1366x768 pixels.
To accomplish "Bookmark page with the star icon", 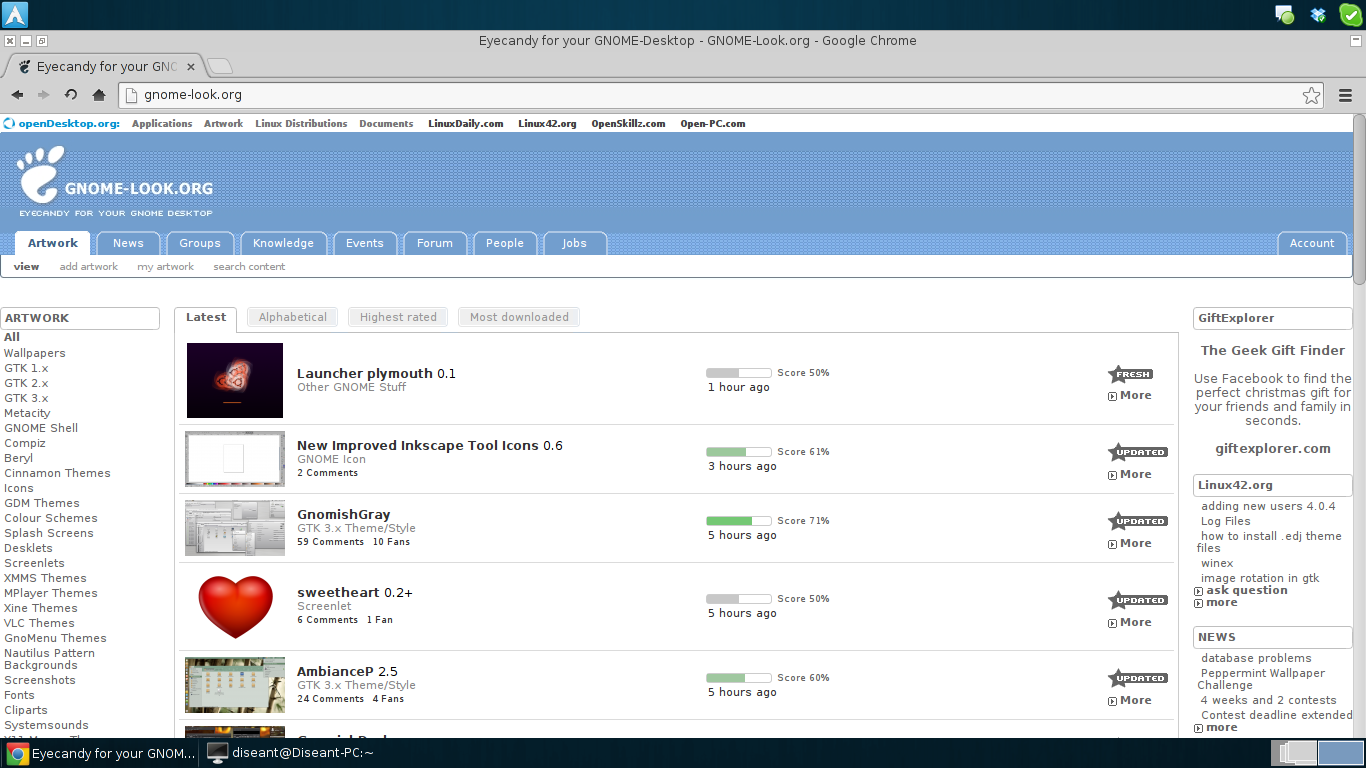I will coord(1311,95).
